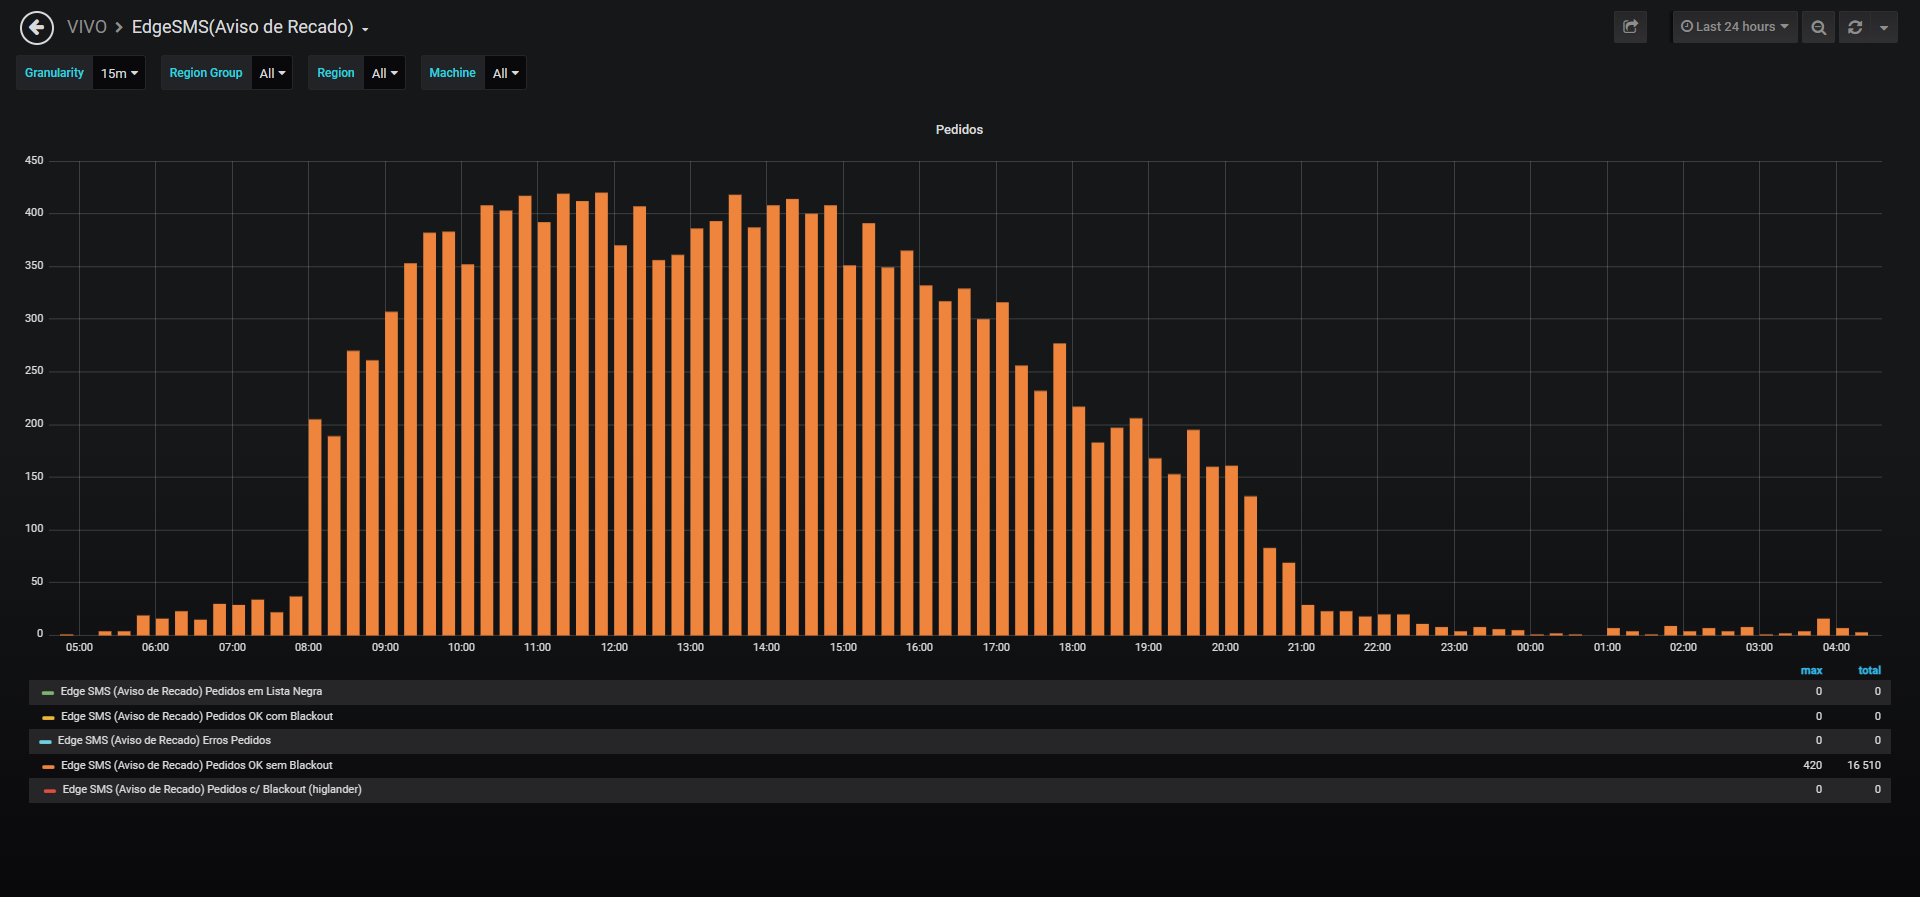1920x897 pixels.
Task: Open the Machine All dropdown
Action: (x=505, y=73)
